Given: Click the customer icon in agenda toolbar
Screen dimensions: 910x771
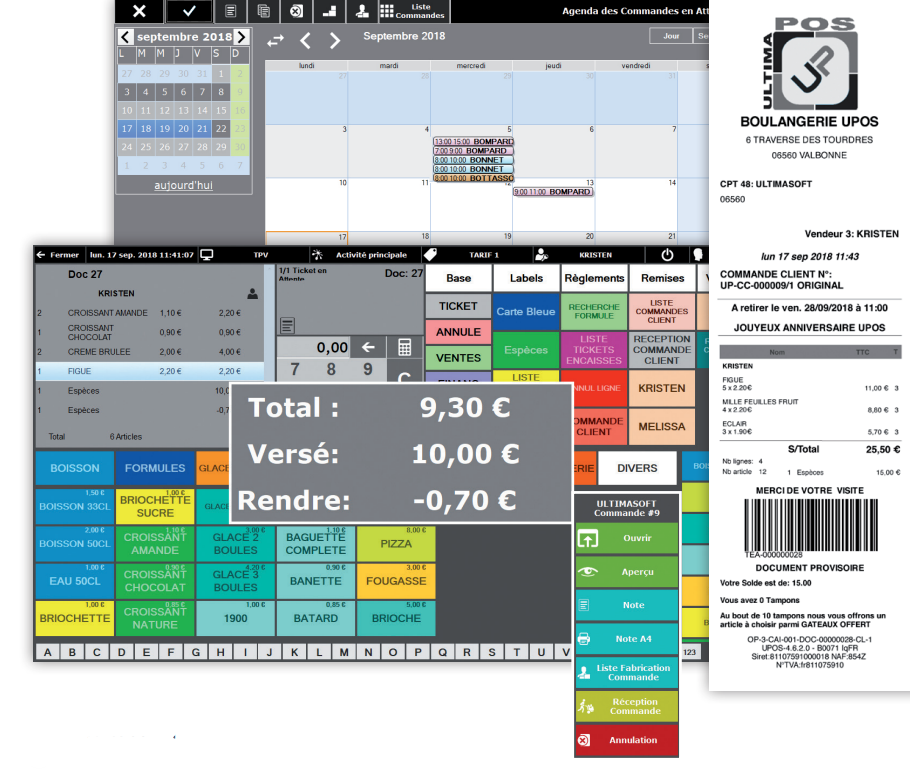Looking at the screenshot, I should click(362, 11).
